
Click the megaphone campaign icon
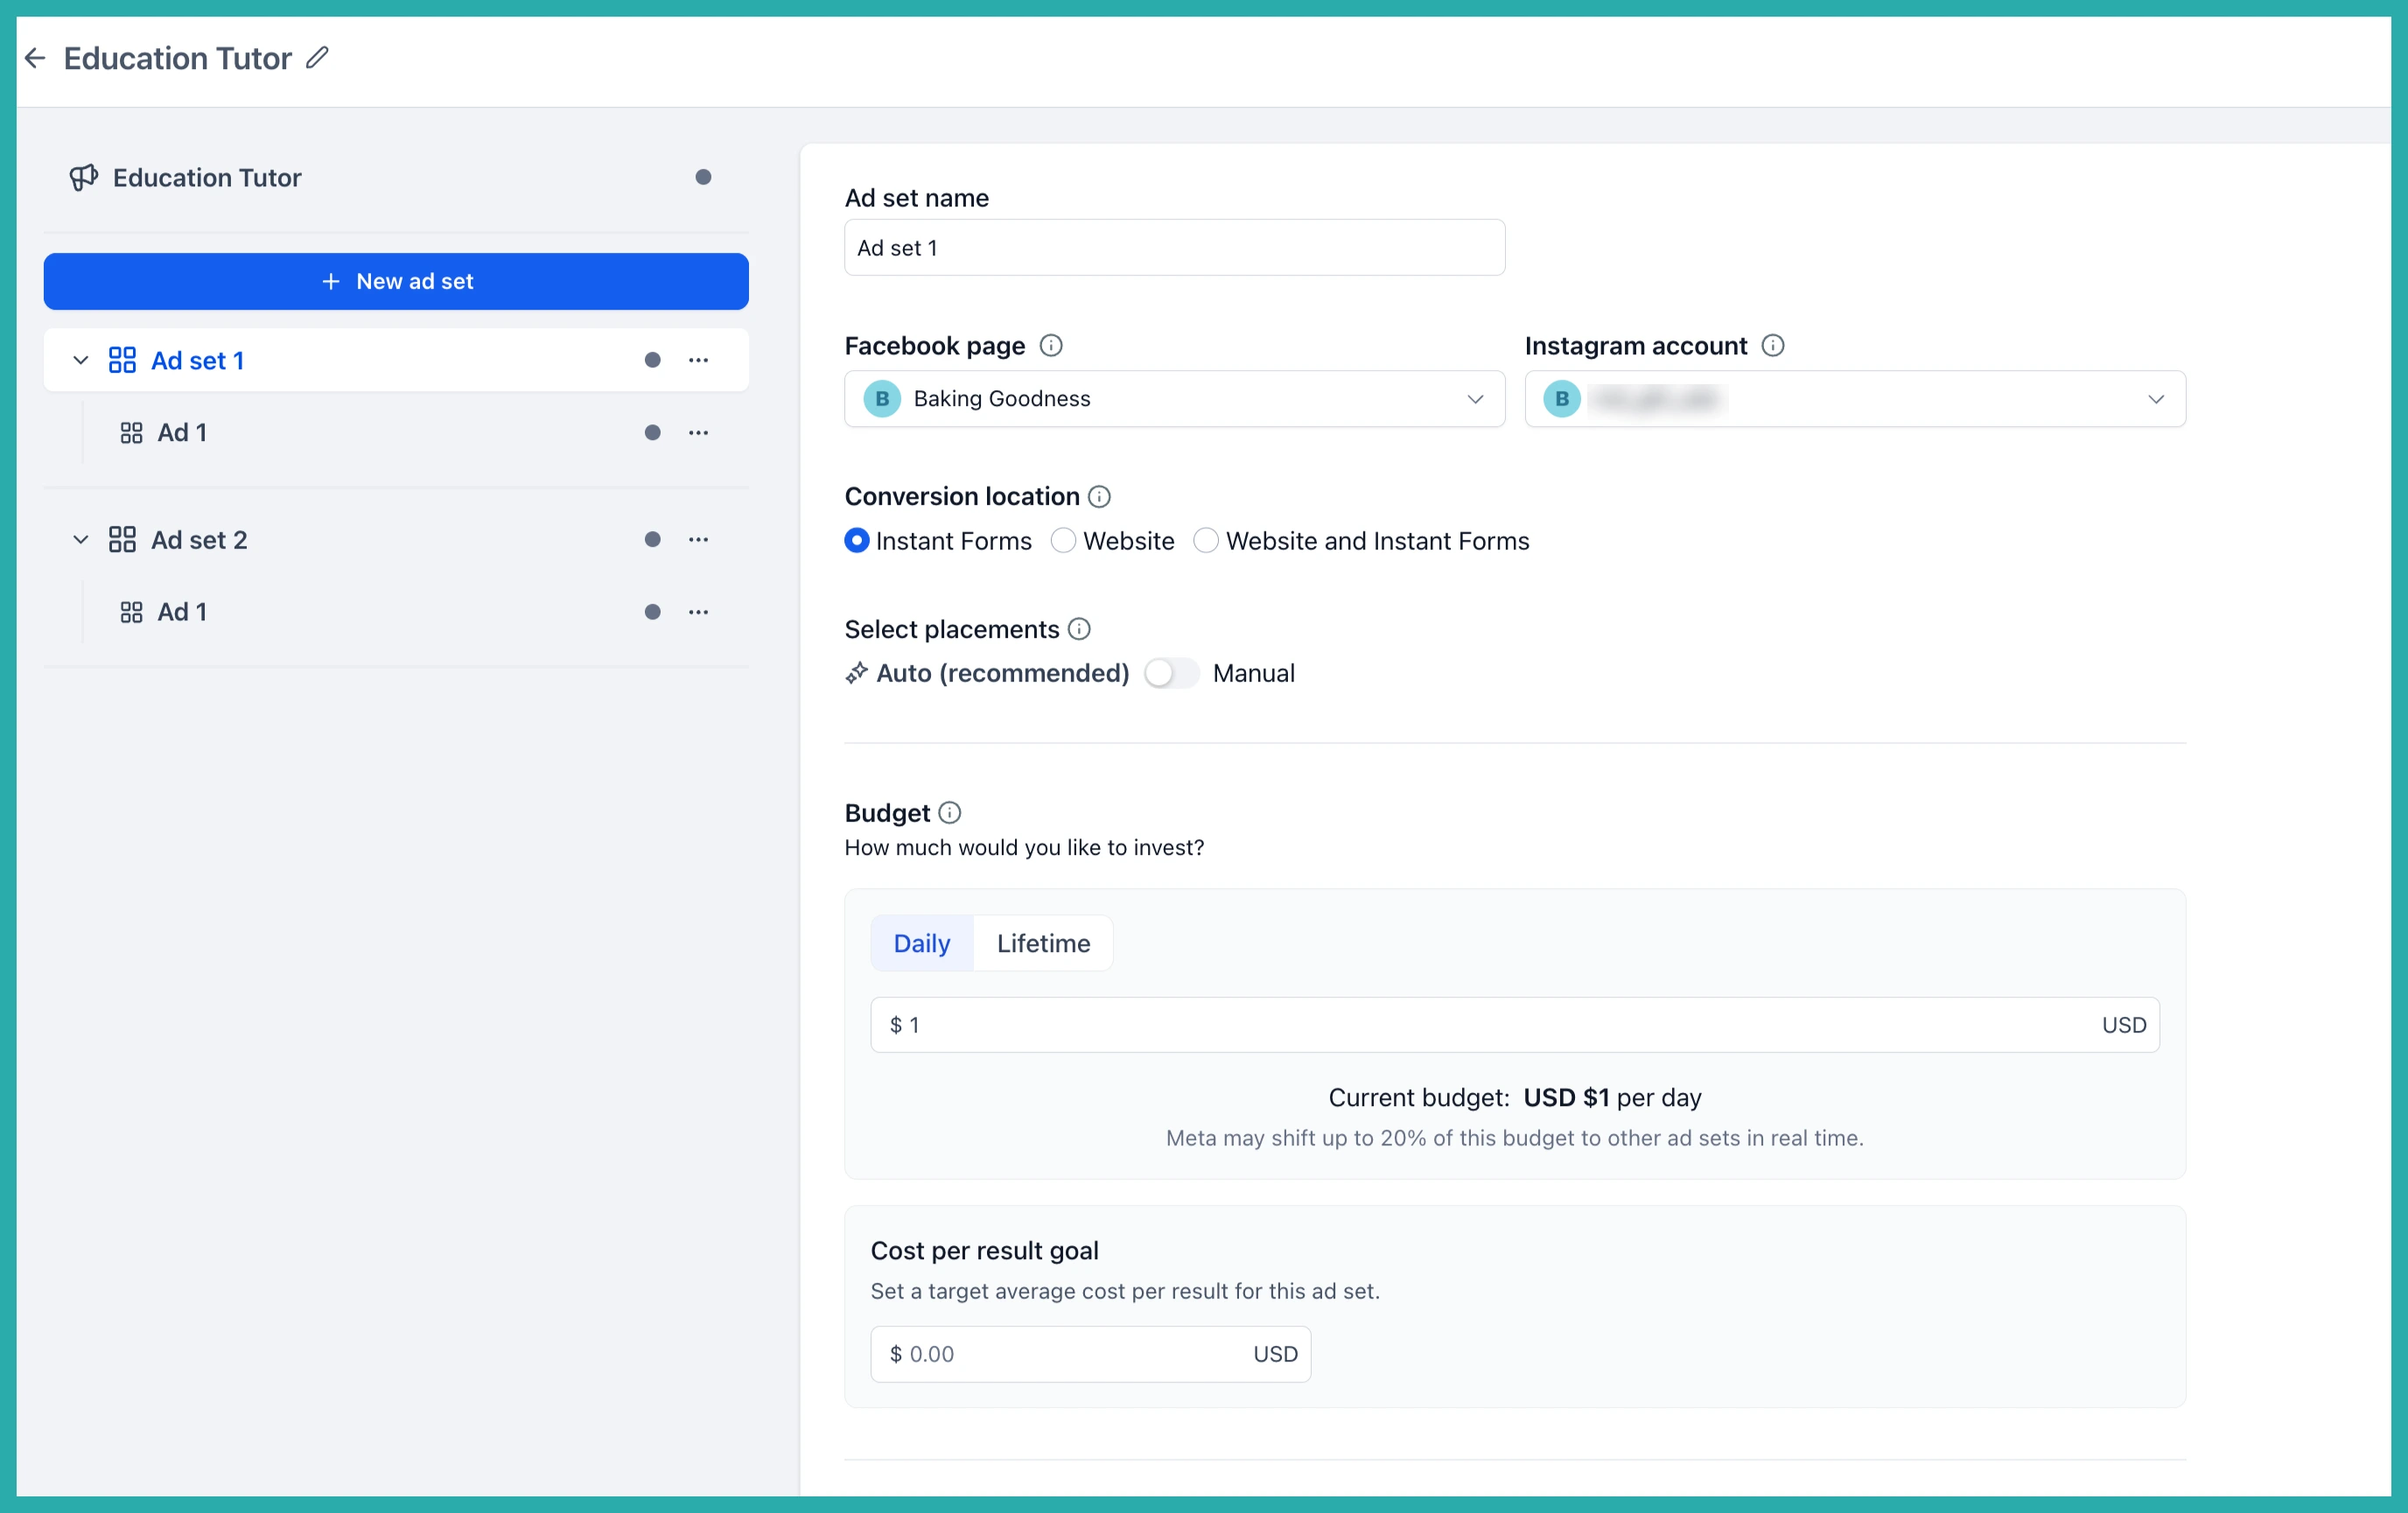tap(83, 177)
